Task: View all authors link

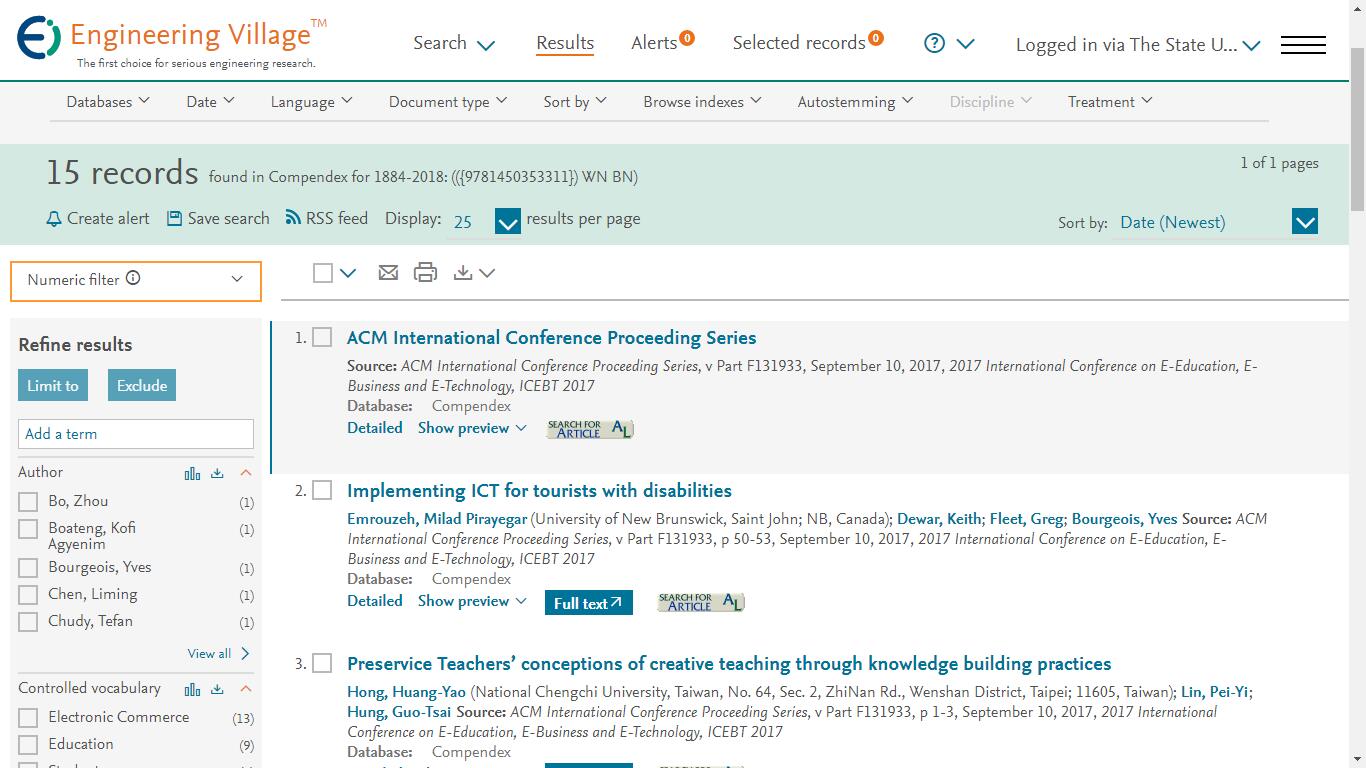Action: point(218,653)
